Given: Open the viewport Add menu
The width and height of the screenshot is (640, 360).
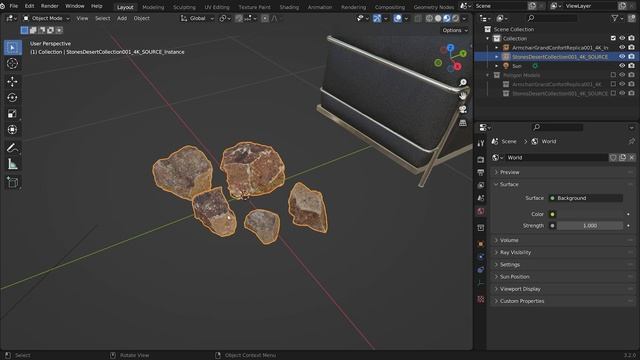Looking at the screenshot, I should (122, 18).
